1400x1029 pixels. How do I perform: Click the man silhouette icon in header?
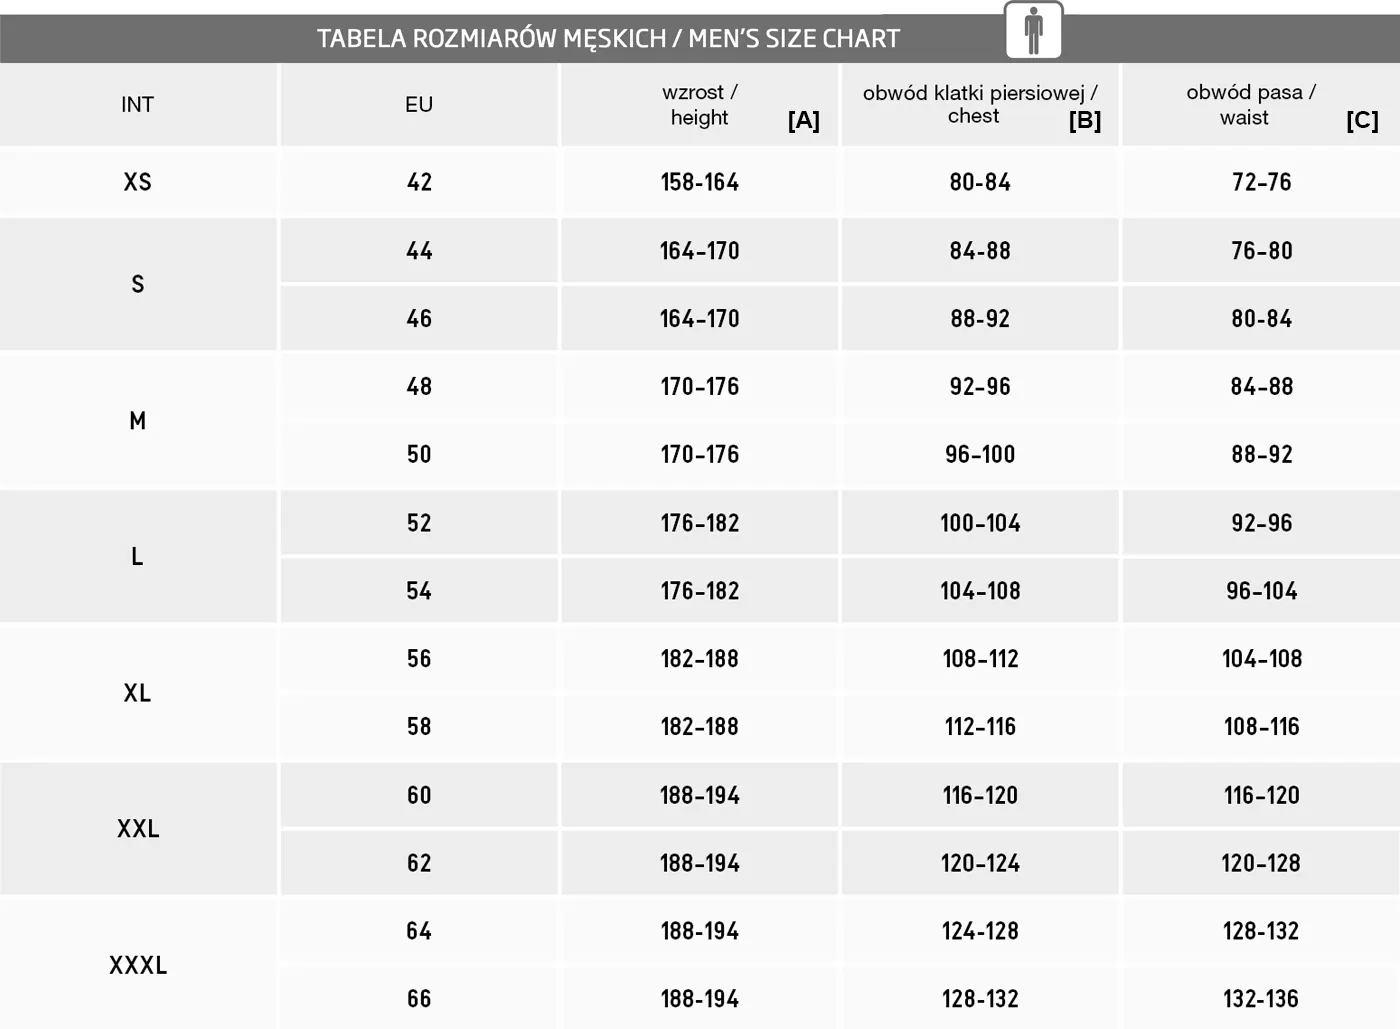pyautogui.click(x=1033, y=31)
